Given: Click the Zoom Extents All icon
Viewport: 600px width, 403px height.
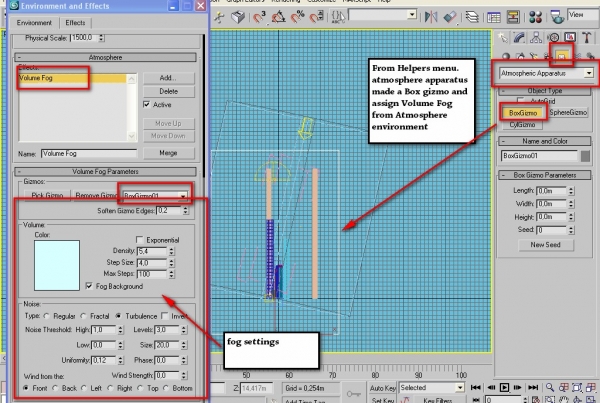Looking at the screenshot, I should [590, 387].
